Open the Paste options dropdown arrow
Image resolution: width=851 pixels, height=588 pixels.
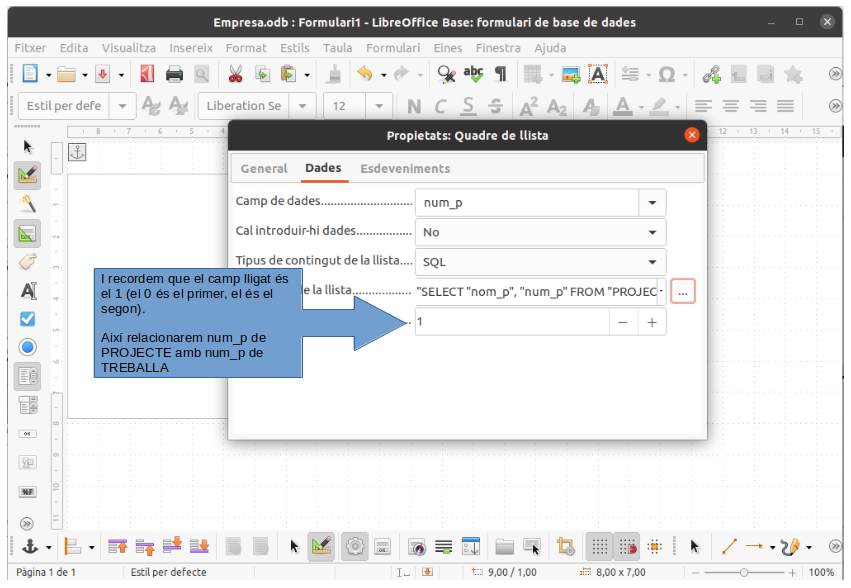pos(307,75)
